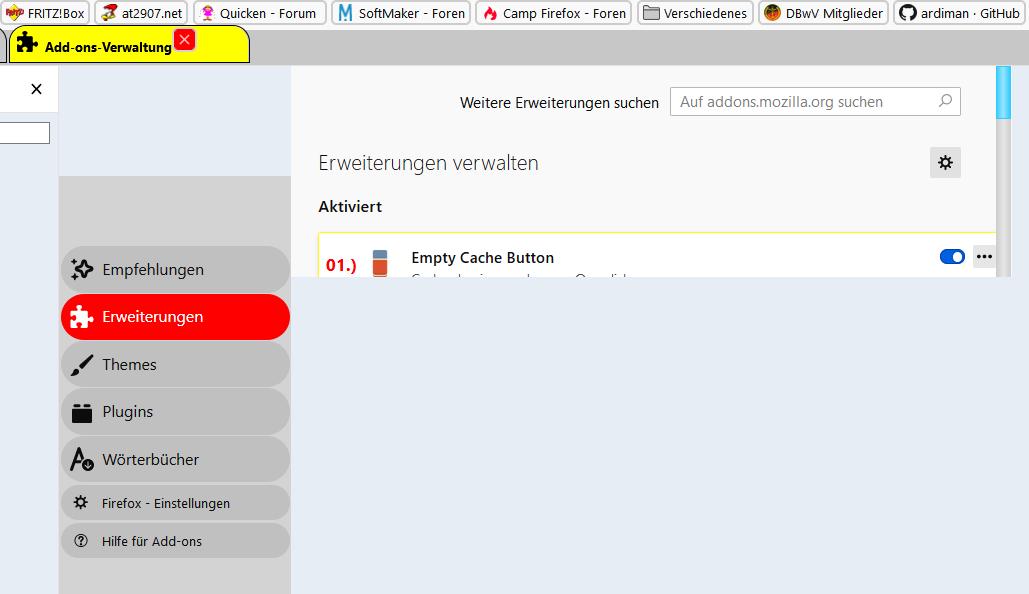Click the help question mark icon
Viewport: 1029px width, 594px height.
pos(81,540)
